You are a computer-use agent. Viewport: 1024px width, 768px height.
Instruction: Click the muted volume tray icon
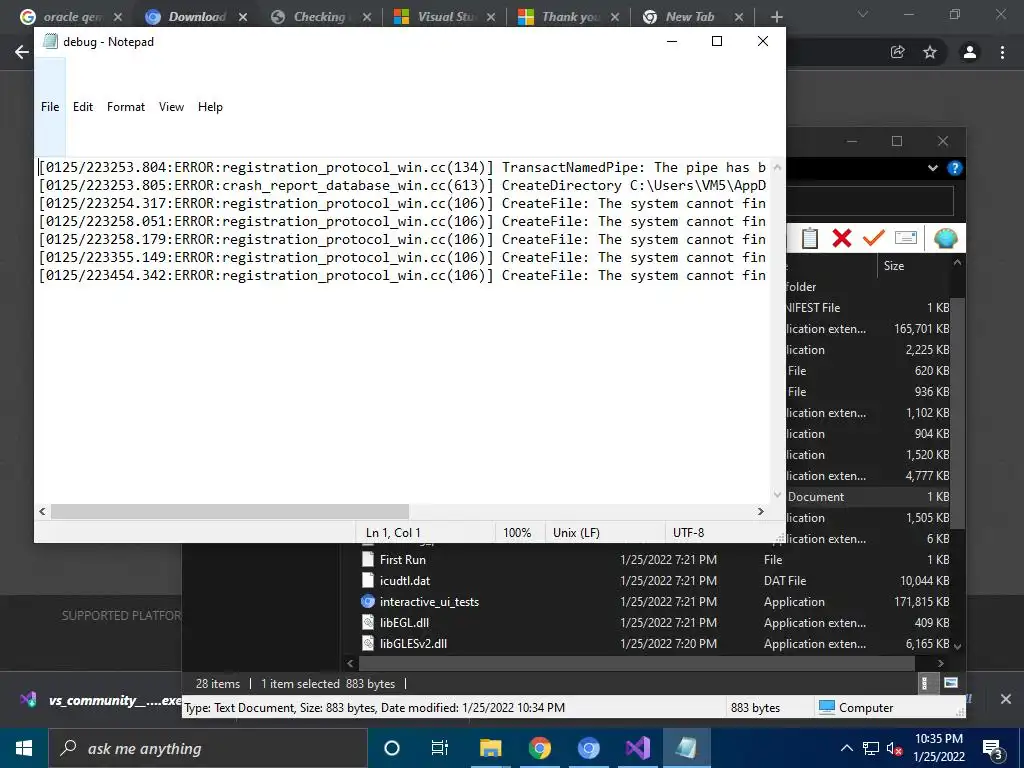[x=895, y=749]
